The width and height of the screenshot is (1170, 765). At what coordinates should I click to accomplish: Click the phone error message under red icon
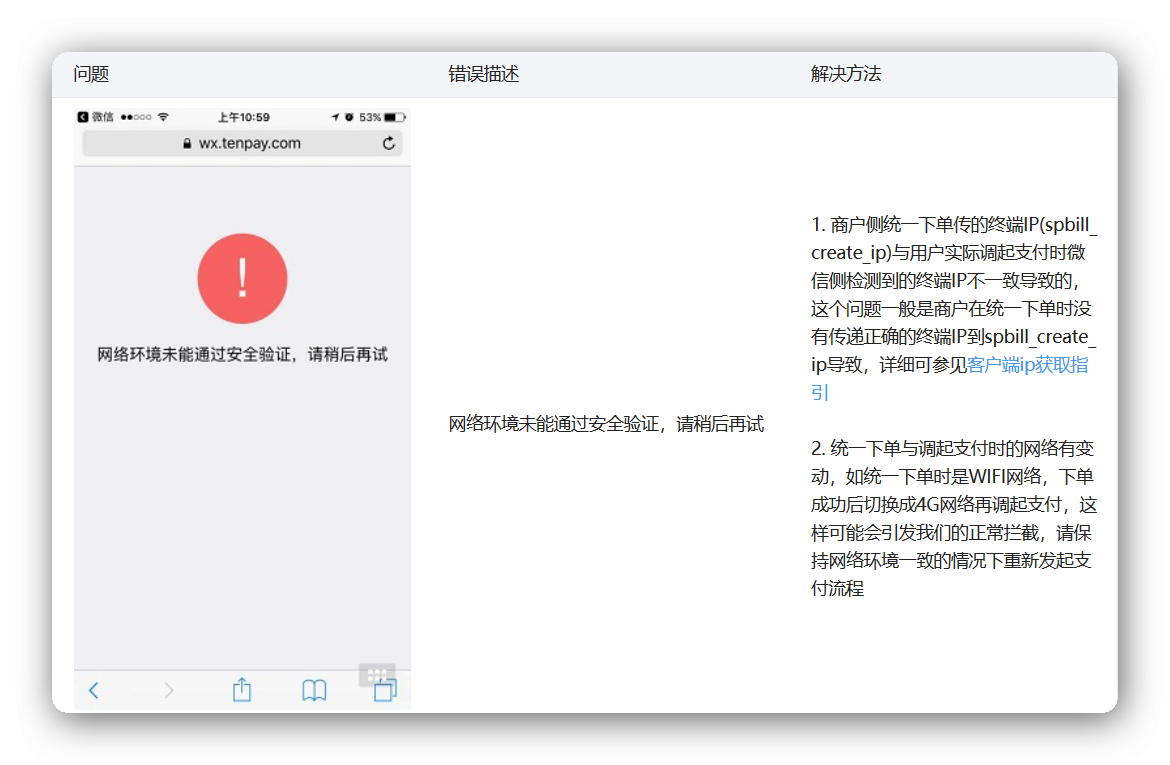(242, 355)
